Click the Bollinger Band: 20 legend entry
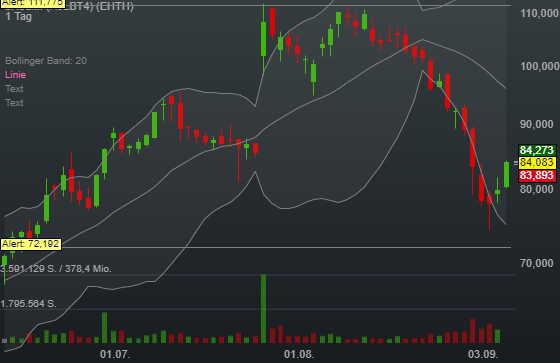Image resolution: width=560 pixels, height=363 pixels. click(46, 61)
